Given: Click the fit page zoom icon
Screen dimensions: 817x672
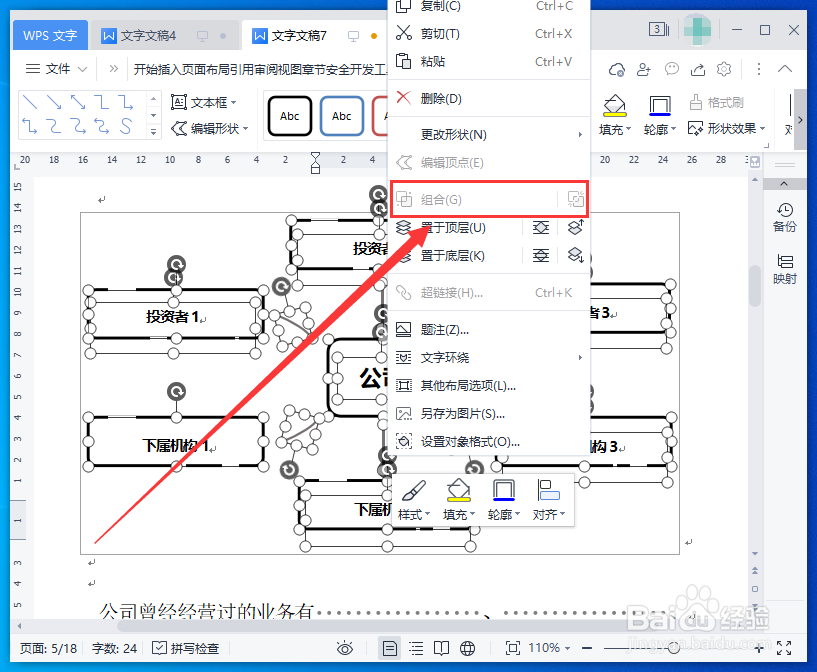Looking at the screenshot, I should coord(513,648).
